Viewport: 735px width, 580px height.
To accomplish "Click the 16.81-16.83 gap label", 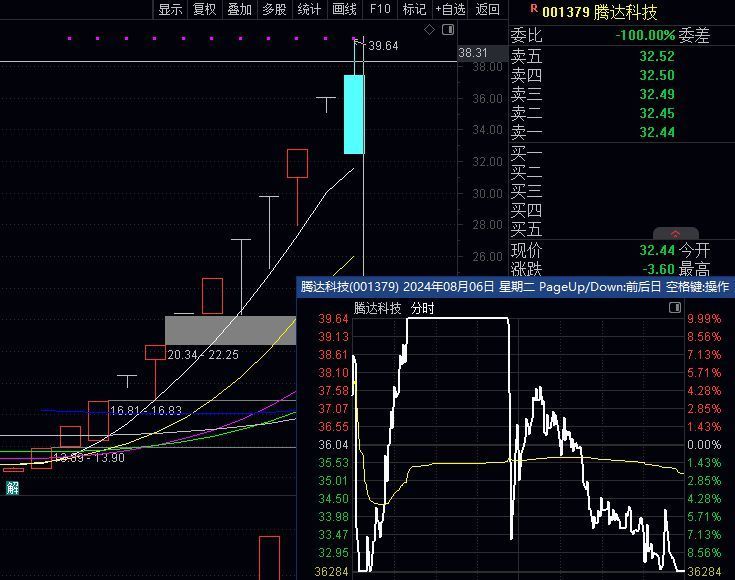I will tap(145, 411).
